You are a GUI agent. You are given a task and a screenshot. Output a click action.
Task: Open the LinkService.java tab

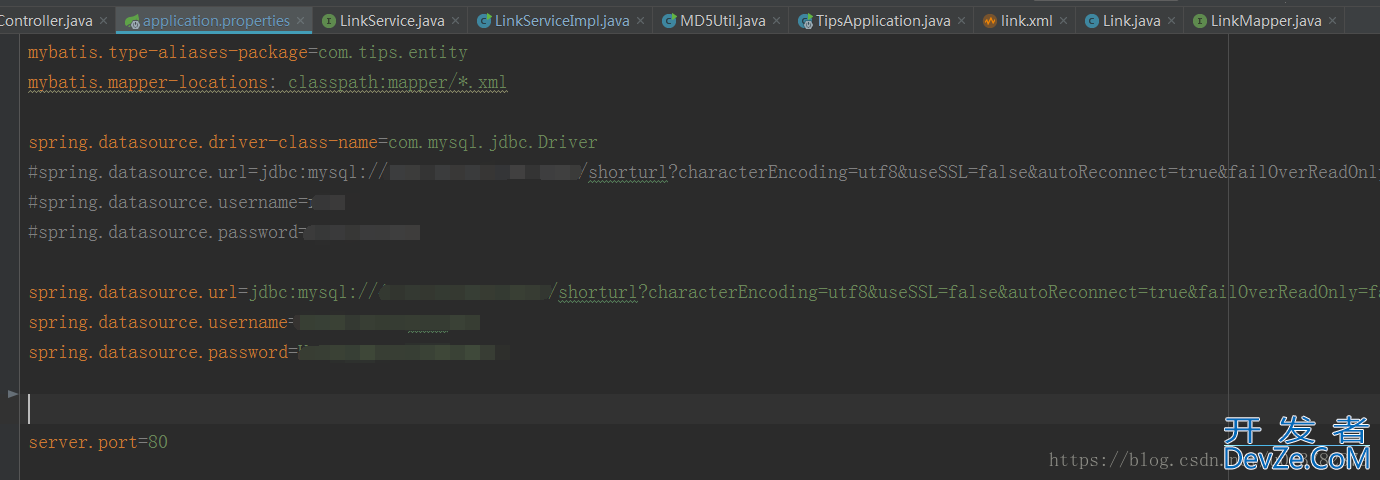tap(392, 20)
